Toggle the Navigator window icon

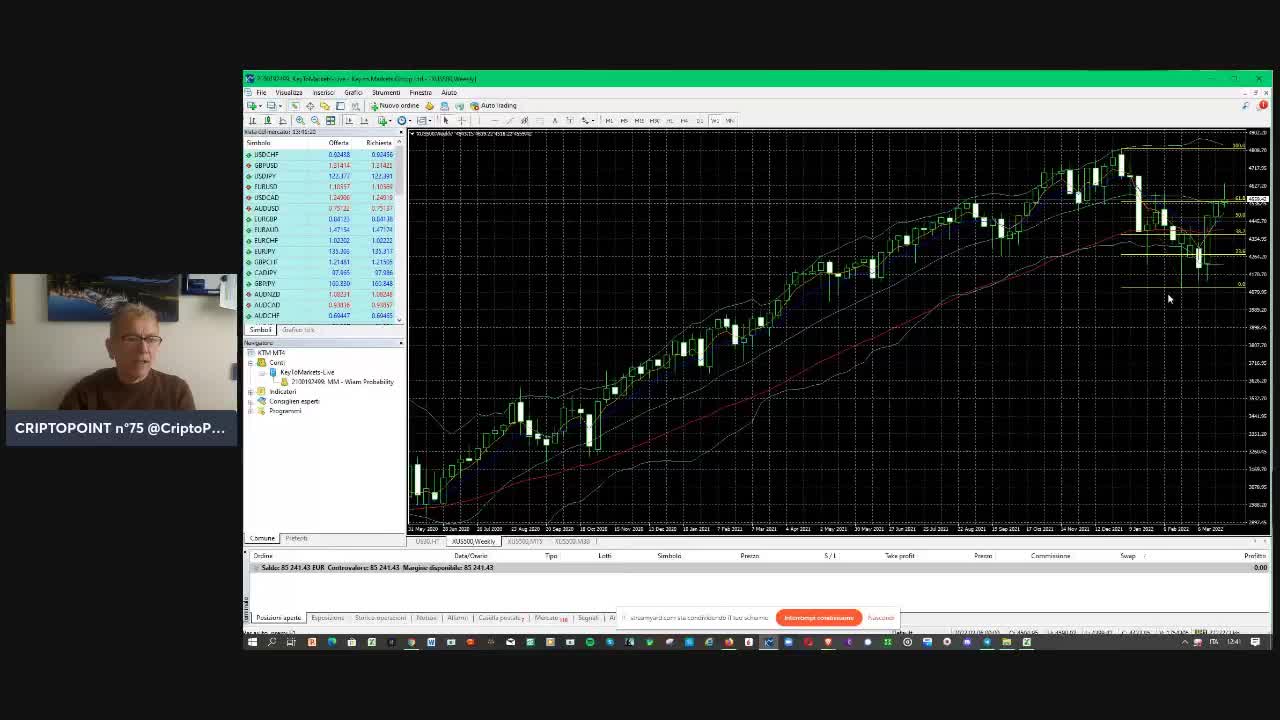(325, 105)
